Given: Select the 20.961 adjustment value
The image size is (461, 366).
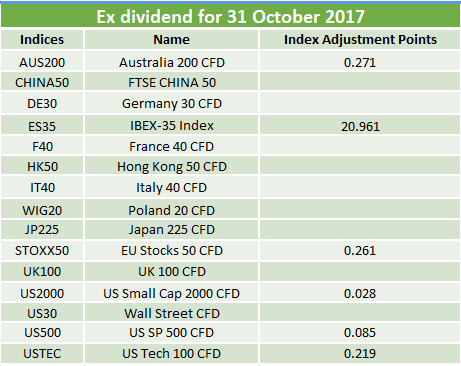Looking at the screenshot, I should tap(360, 126).
